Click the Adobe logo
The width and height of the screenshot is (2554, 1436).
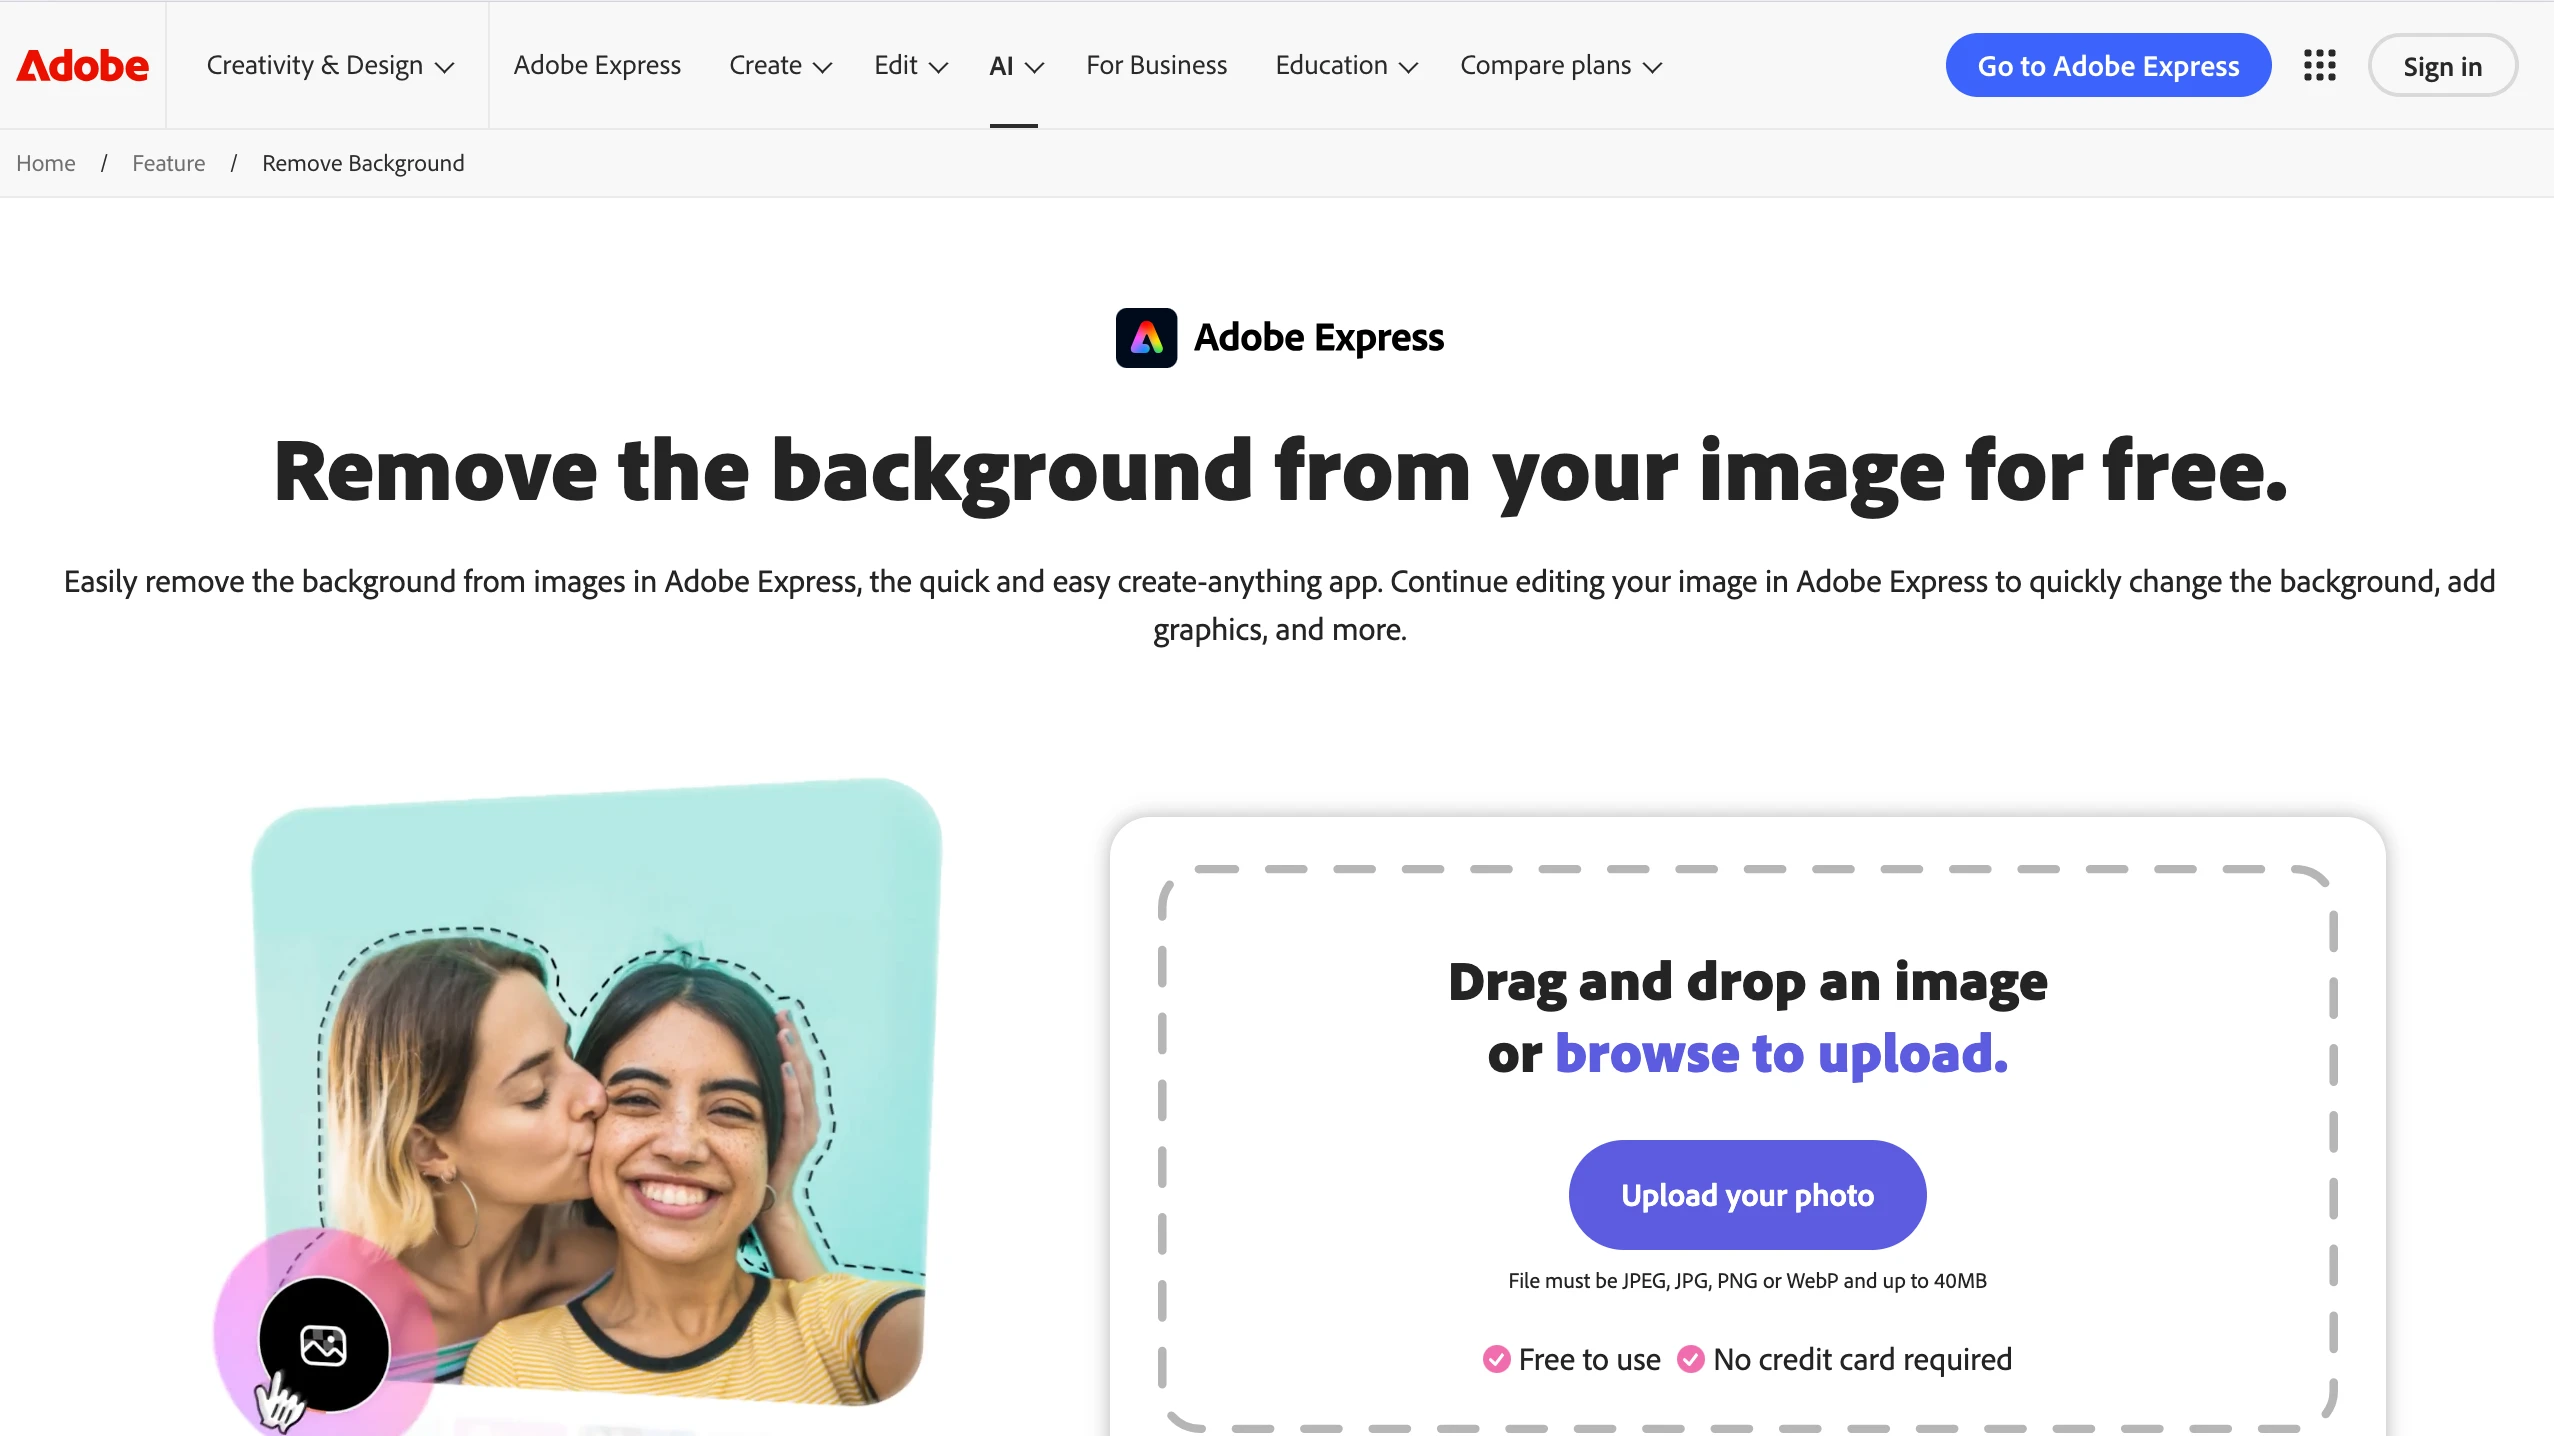[82, 64]
